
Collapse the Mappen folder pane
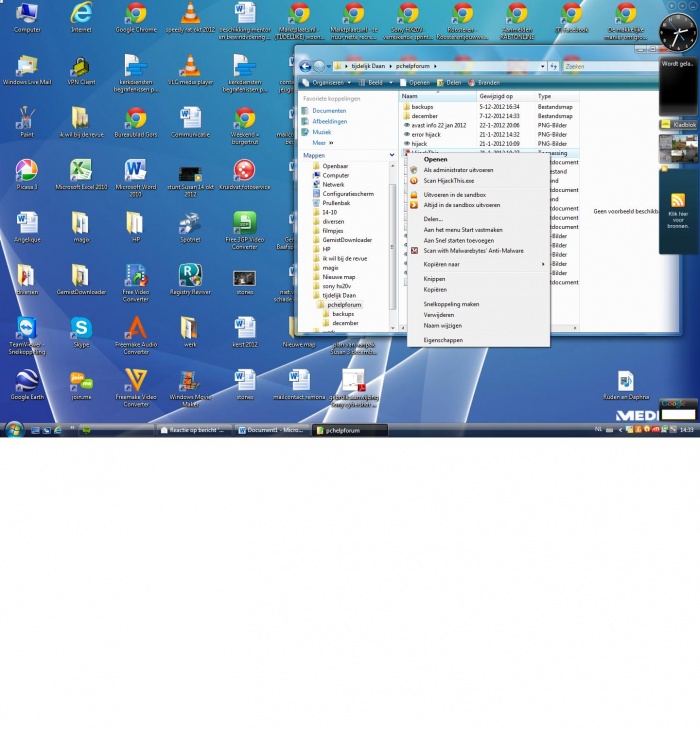click(x=392, y=155)
